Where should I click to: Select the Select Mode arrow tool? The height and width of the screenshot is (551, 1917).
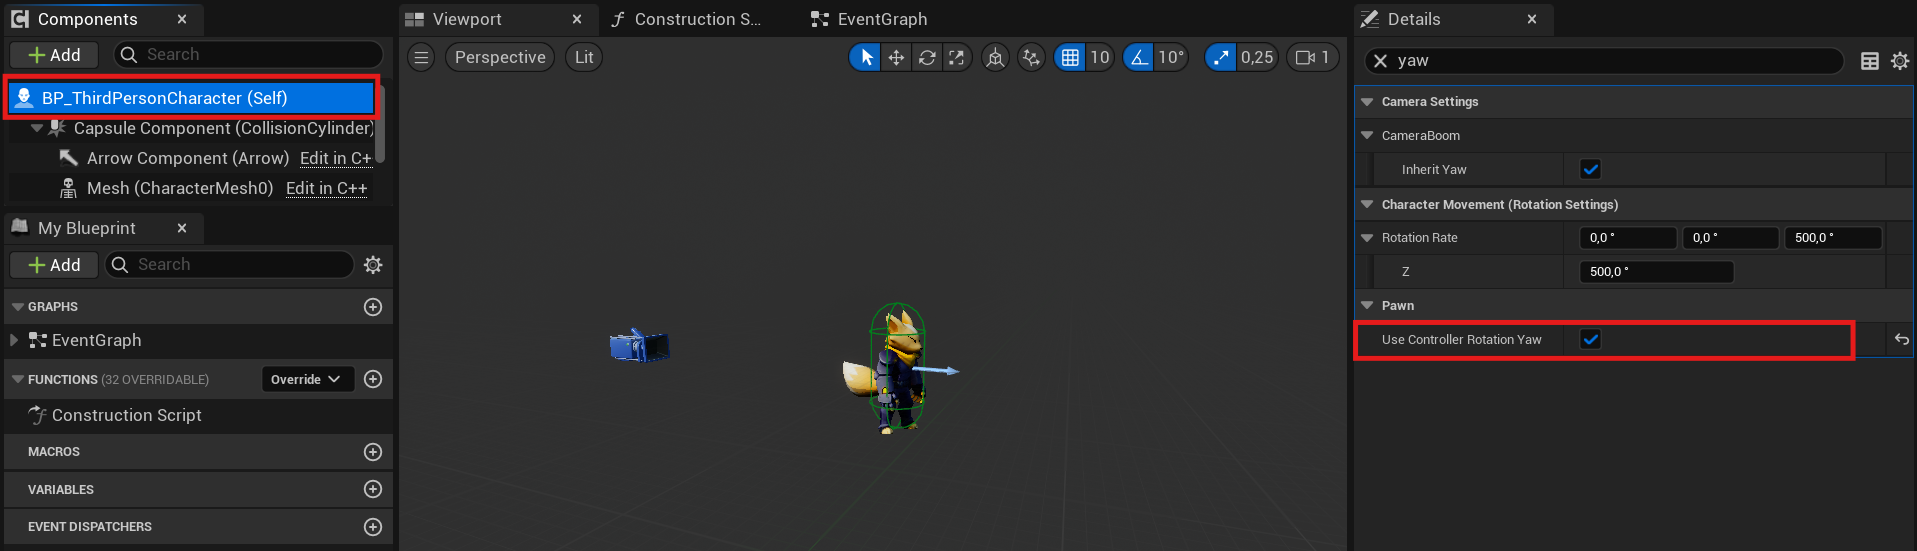(866, 57)
